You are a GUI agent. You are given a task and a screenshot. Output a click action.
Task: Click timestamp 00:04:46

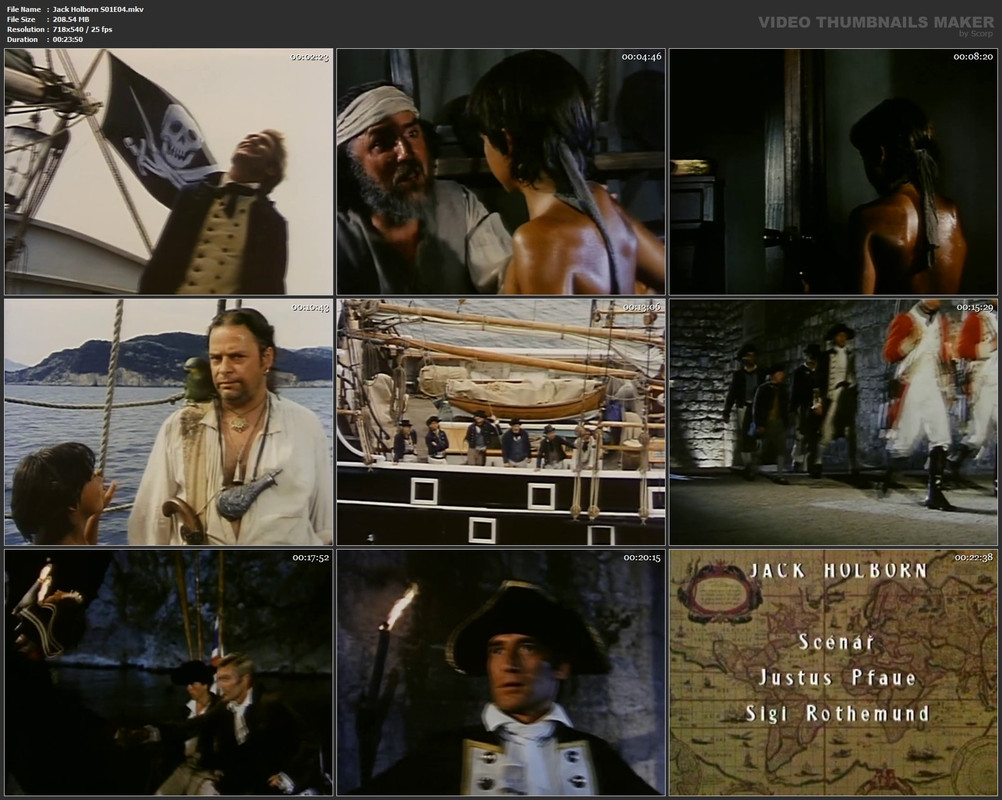[x=641, y=57]
